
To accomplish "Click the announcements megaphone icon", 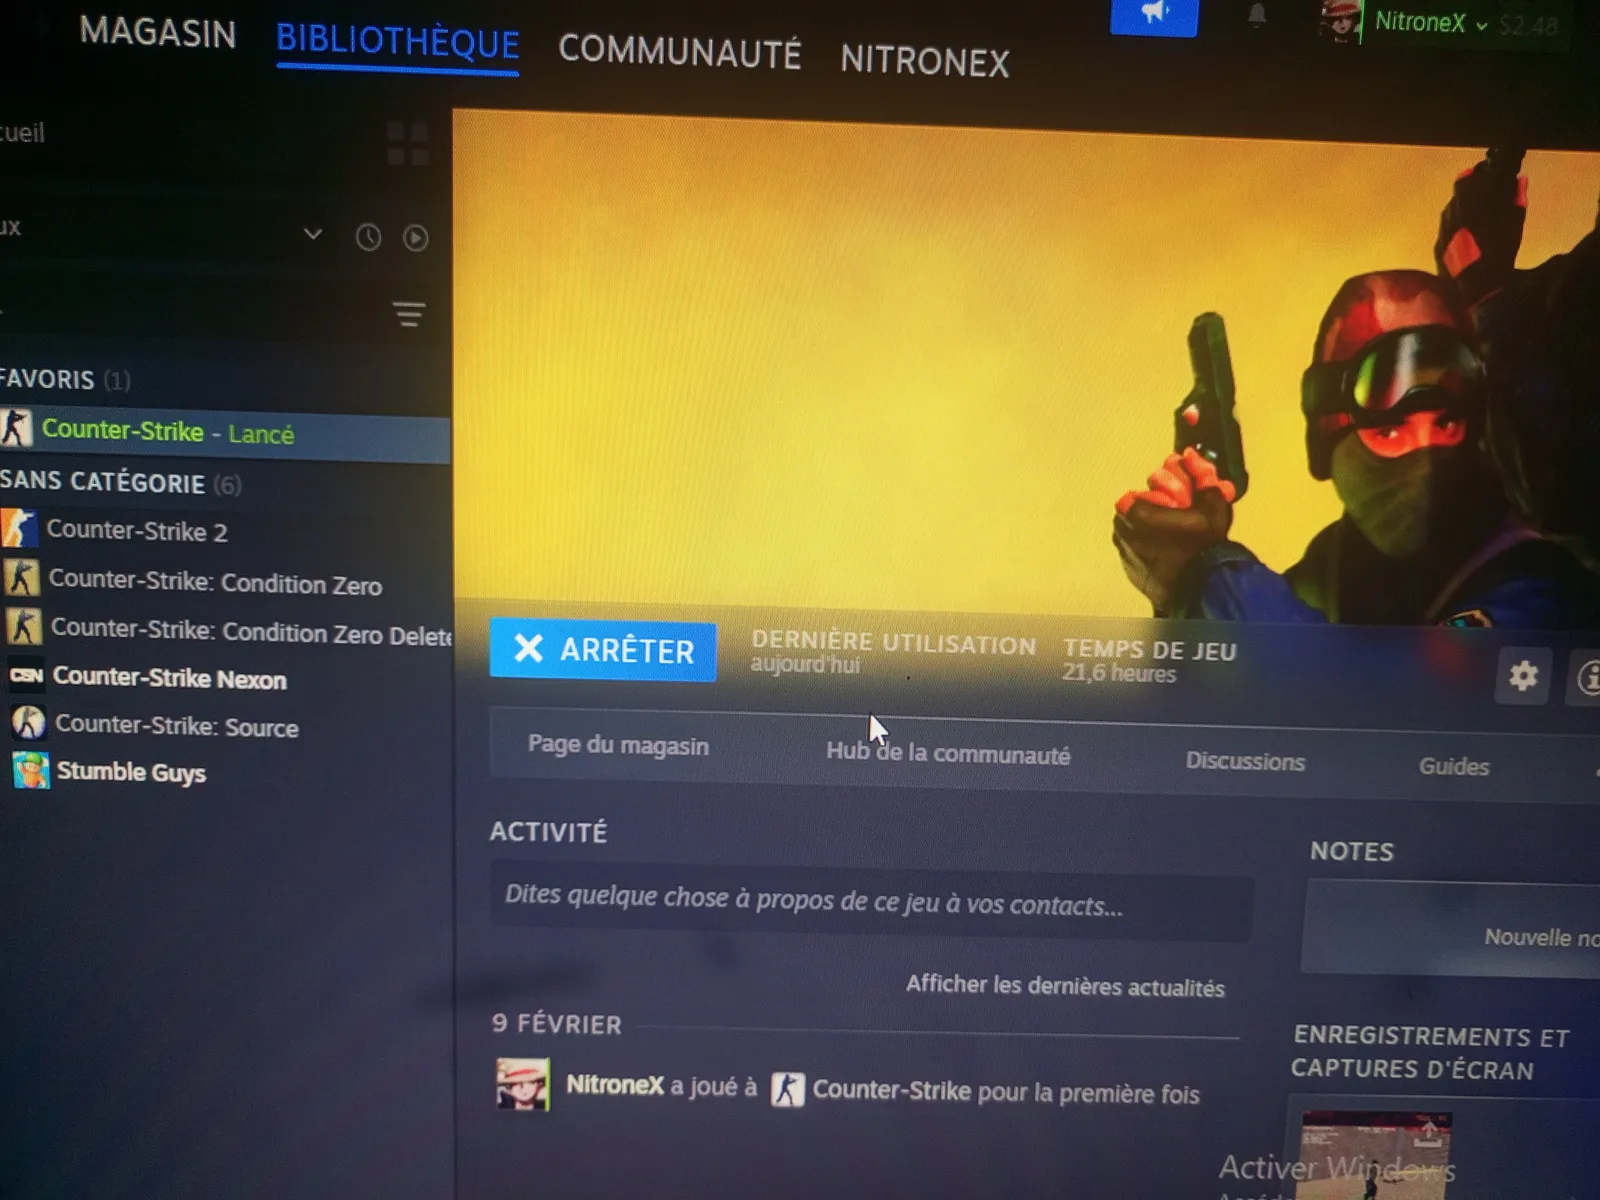I will 1153,14.
